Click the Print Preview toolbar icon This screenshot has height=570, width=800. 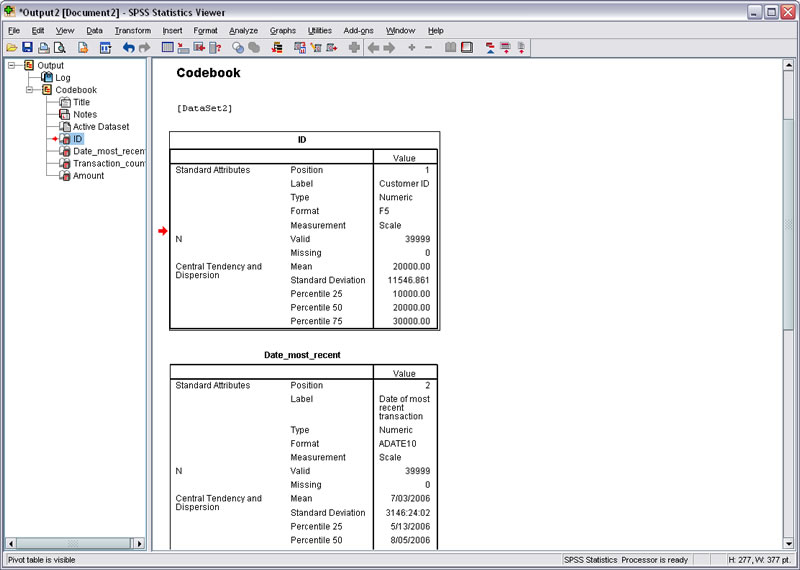click(x=60, y=47)
